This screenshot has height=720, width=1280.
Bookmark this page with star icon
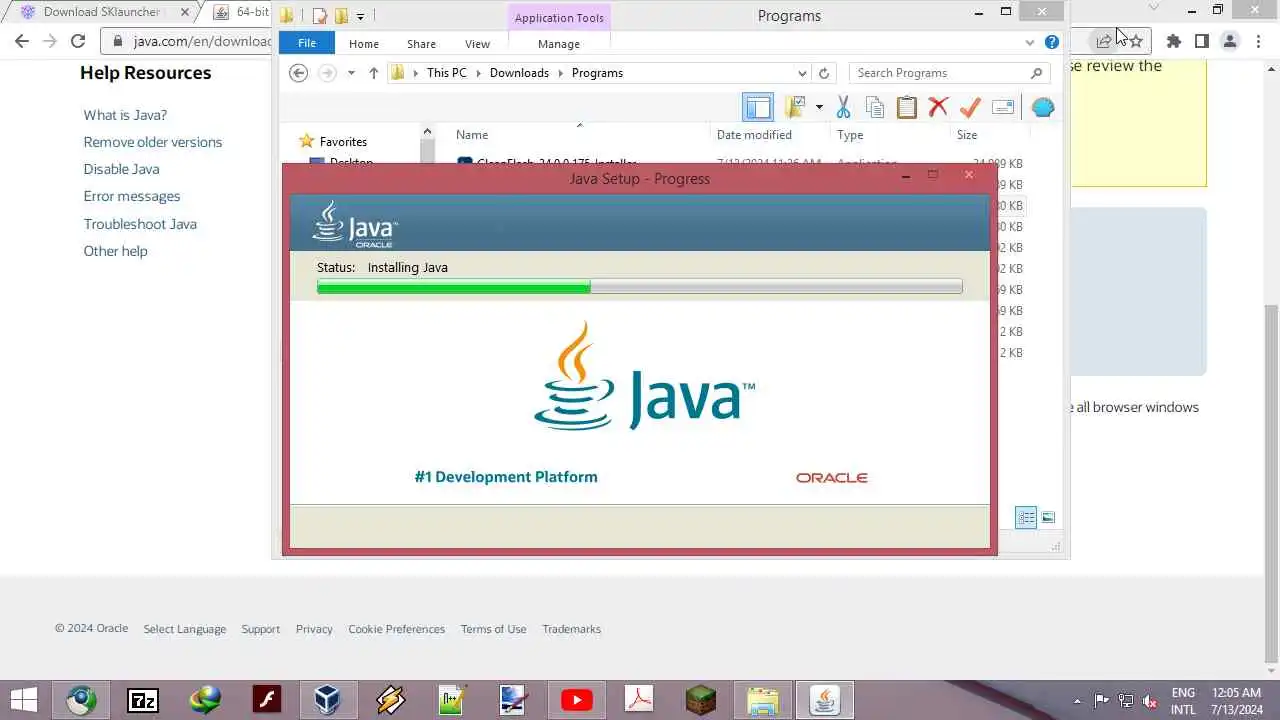[1136, 41]
